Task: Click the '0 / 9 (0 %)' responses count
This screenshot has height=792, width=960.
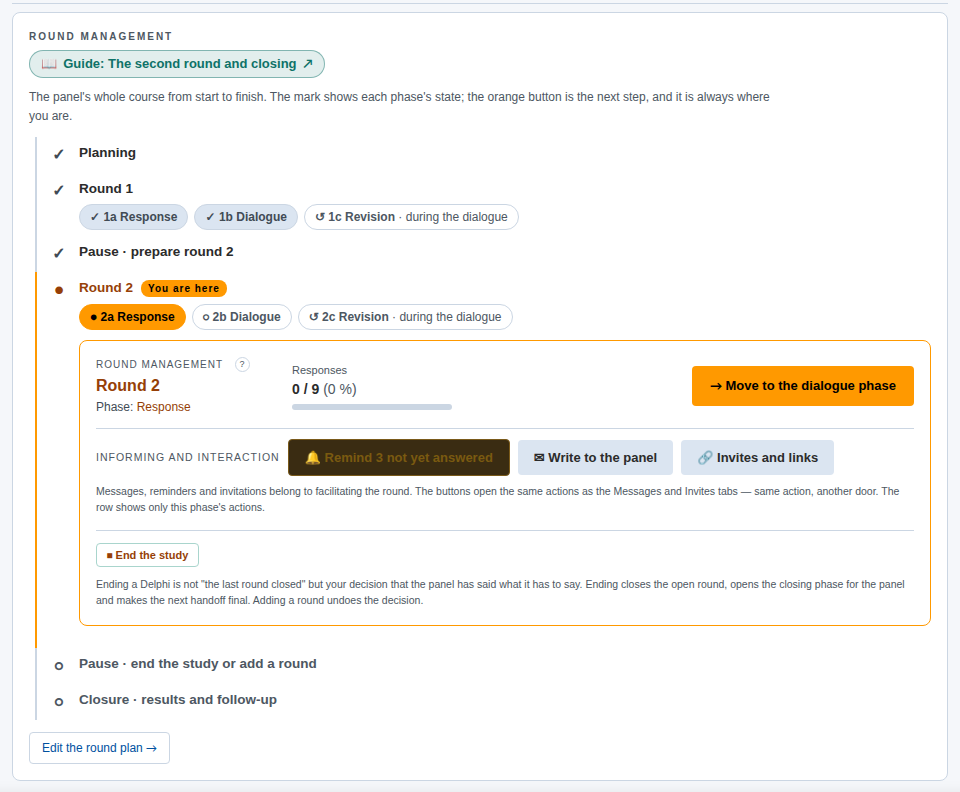Action: tap(324, 389)
